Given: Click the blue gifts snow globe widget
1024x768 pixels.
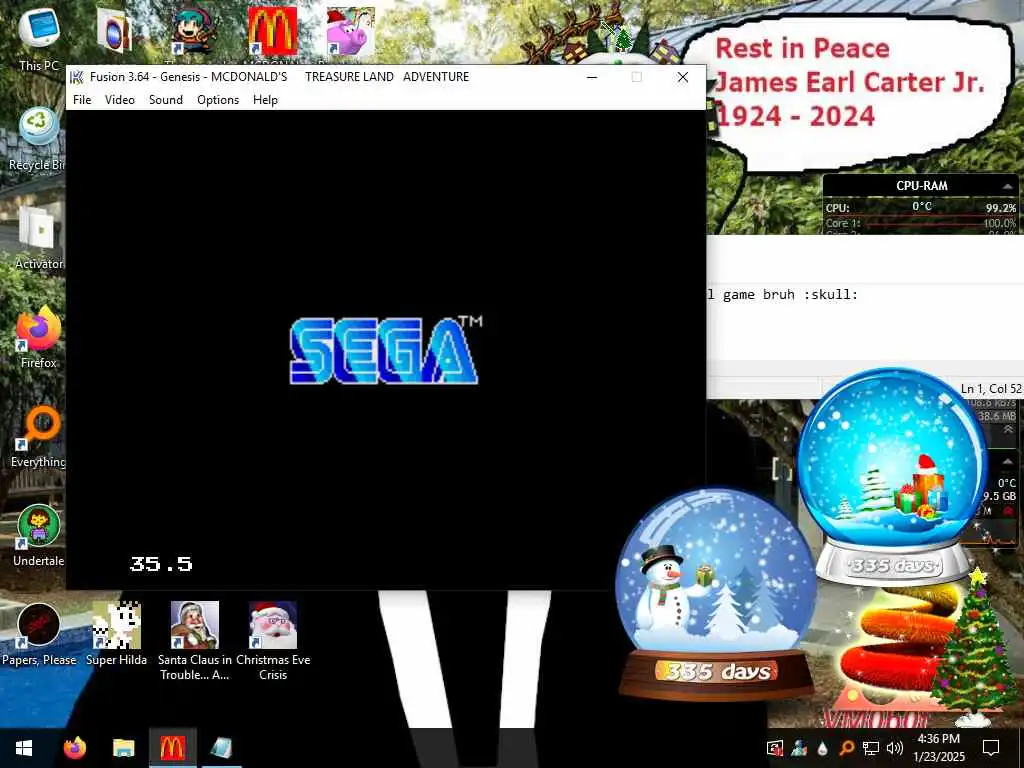Looking at the screenshot, I should [893, 477].
